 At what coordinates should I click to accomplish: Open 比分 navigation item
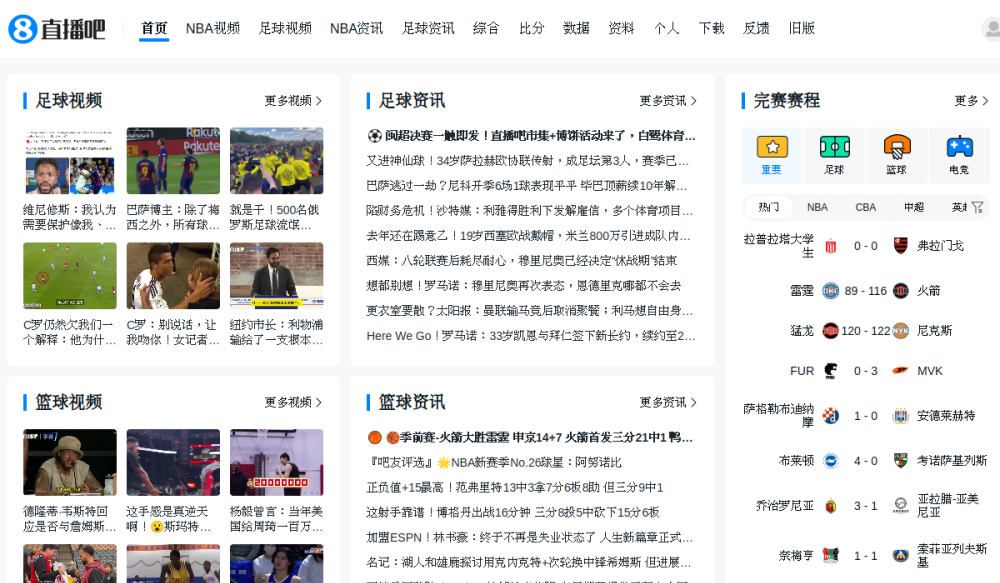coord(531,28)
